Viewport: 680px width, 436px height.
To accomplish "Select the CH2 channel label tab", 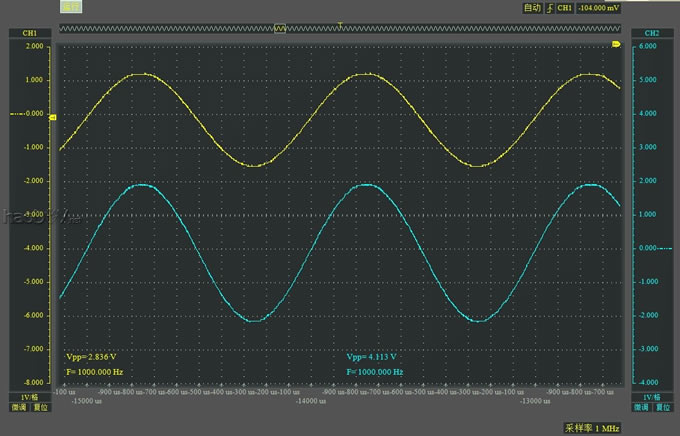I will point(651,33).
